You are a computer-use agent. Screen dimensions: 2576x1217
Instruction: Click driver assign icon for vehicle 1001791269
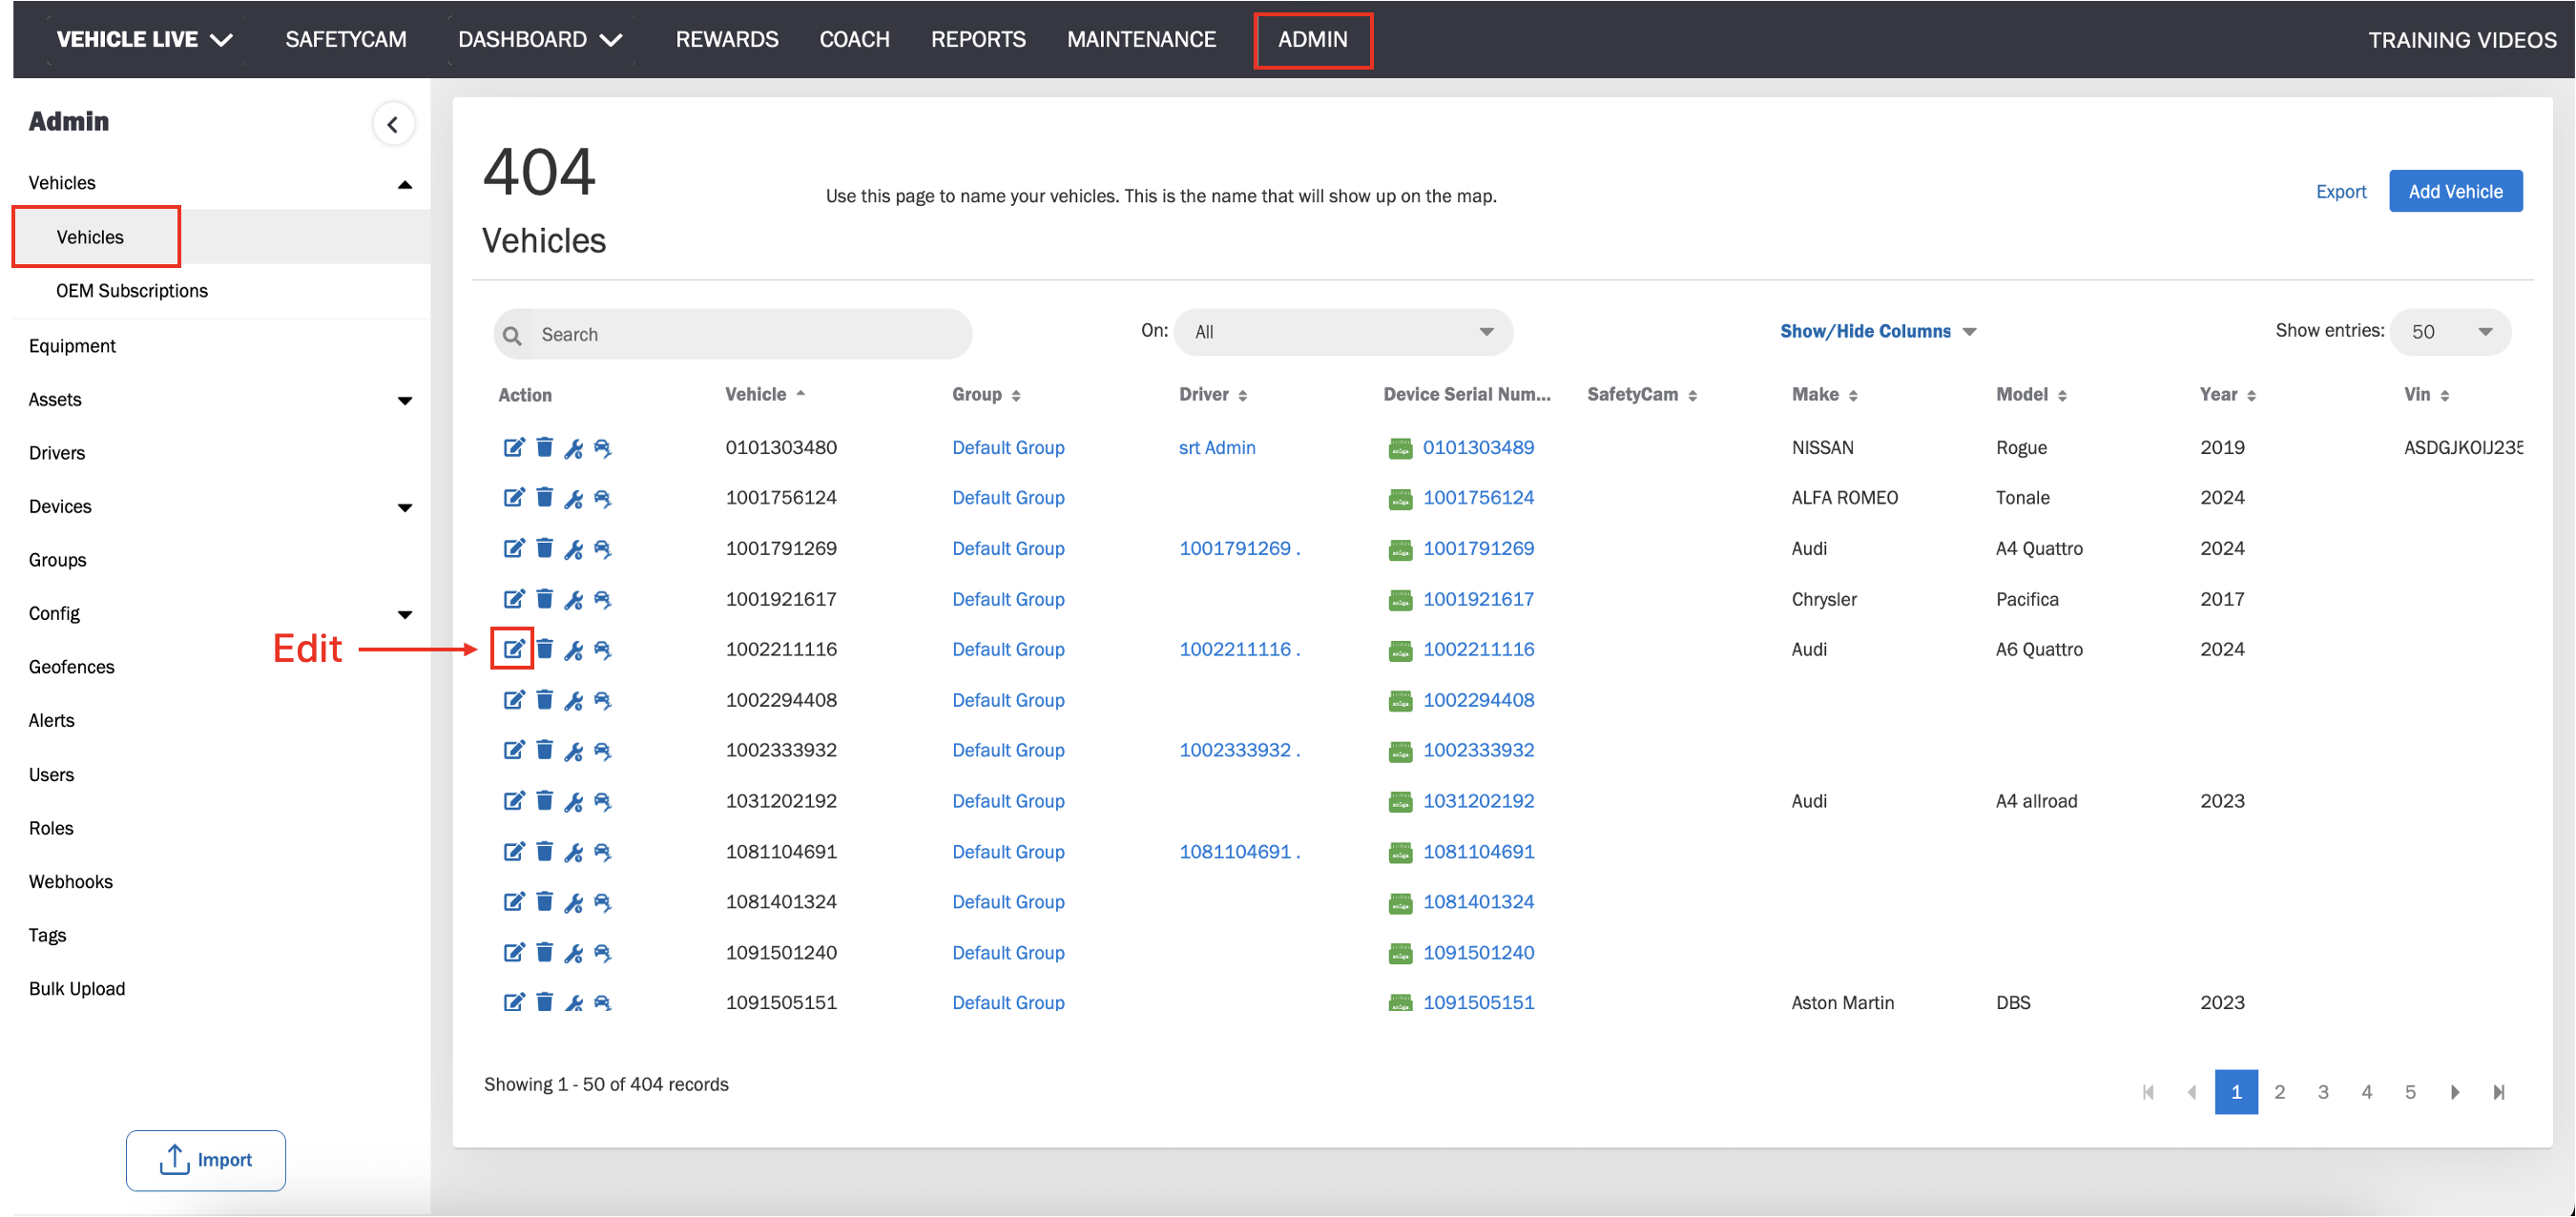(602, 548)
